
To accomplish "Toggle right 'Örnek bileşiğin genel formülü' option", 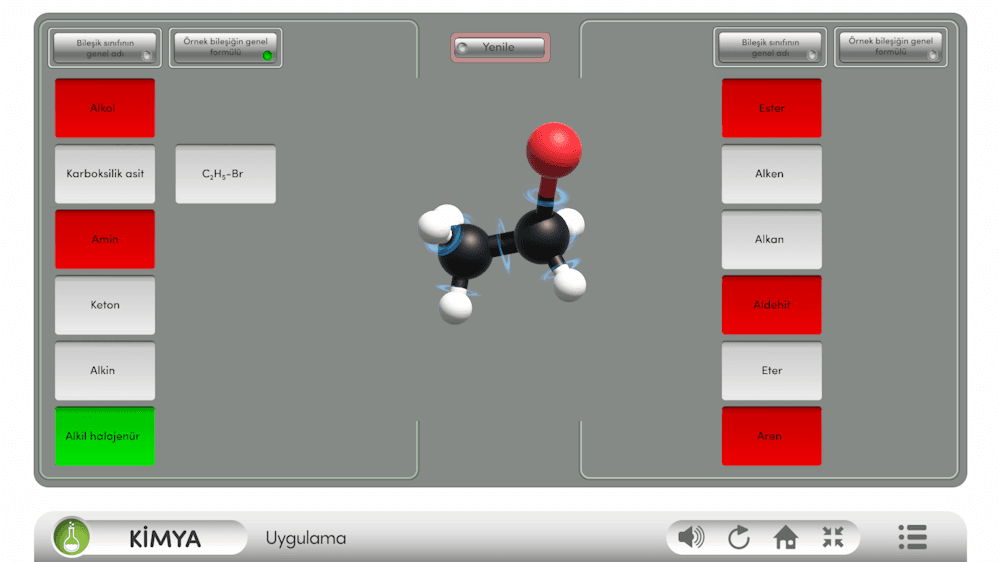I will [x=890, y=47].
